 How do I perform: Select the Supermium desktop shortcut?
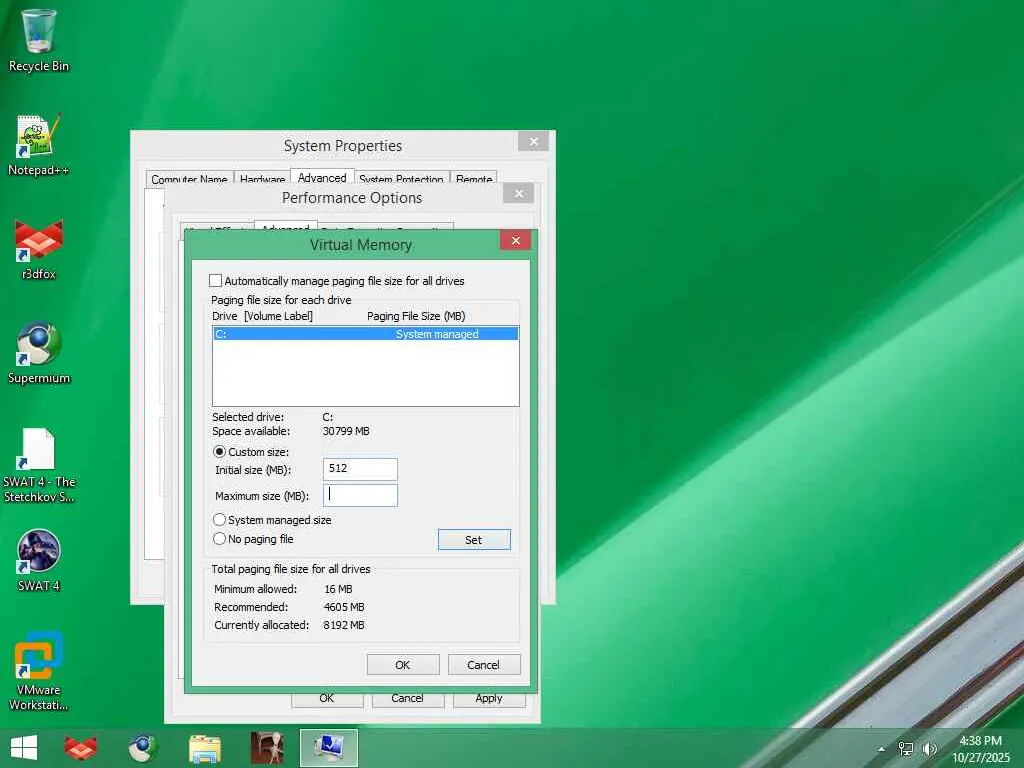[39, 353]
